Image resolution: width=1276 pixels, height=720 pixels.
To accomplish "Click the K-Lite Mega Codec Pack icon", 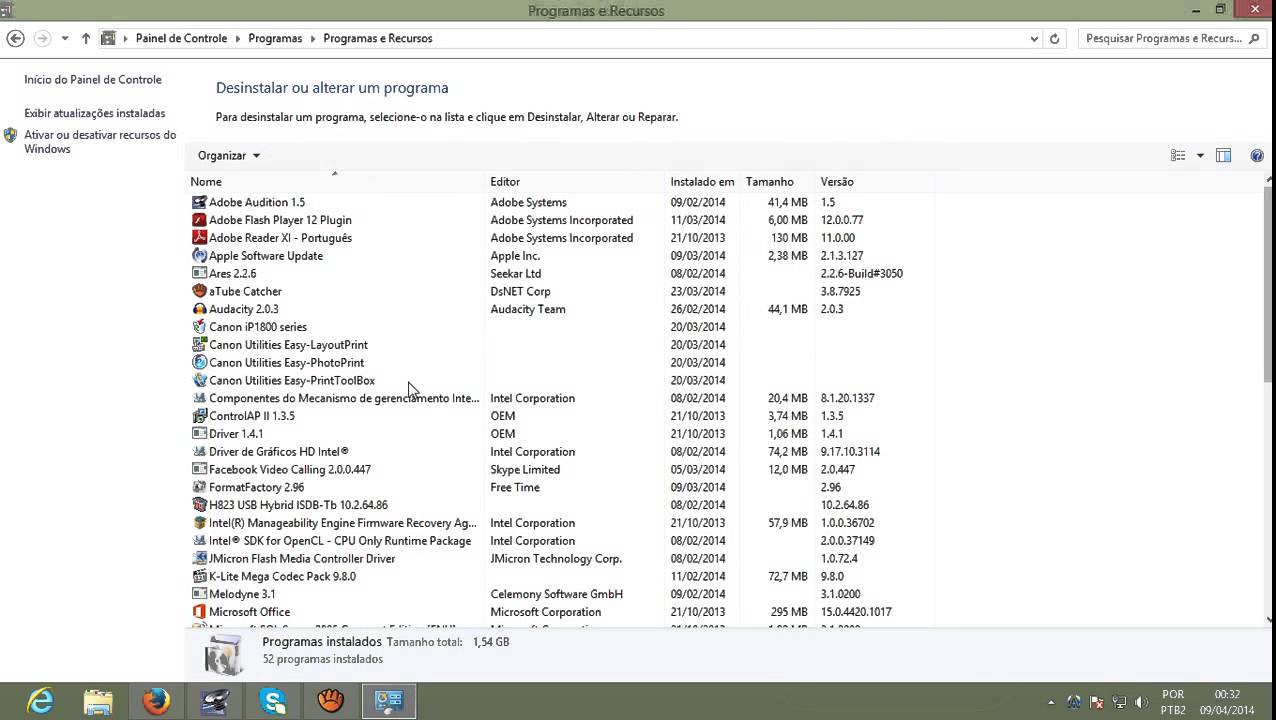I will [199, 576].
